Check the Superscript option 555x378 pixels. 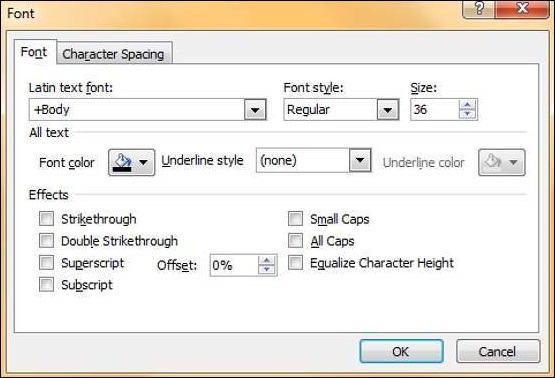pyautogui.click(x=46, y=263)
